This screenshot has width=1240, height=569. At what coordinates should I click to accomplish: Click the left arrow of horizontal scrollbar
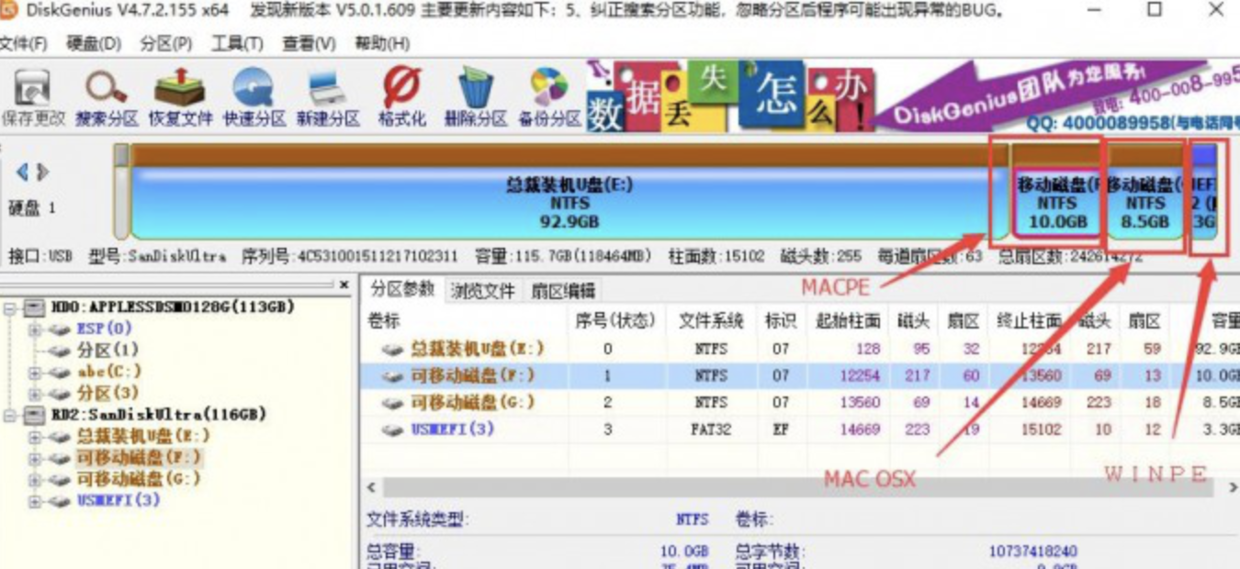tap(371, 487)
